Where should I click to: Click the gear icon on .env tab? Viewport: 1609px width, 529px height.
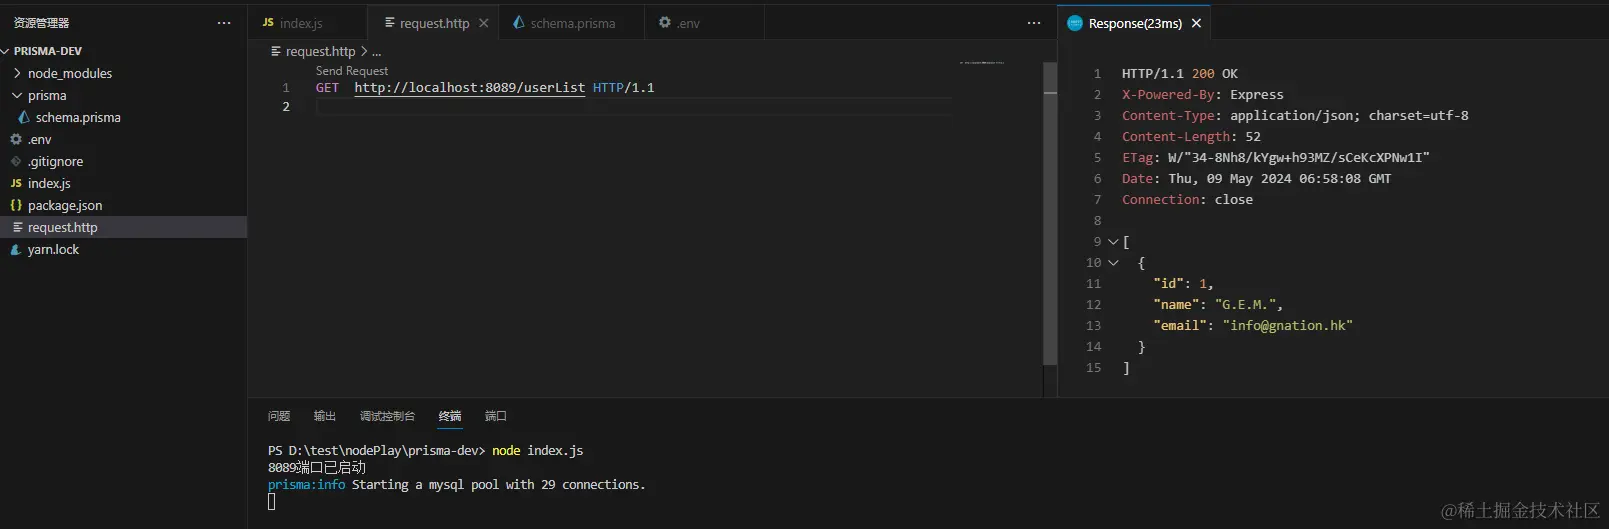[x=665, y=22]
